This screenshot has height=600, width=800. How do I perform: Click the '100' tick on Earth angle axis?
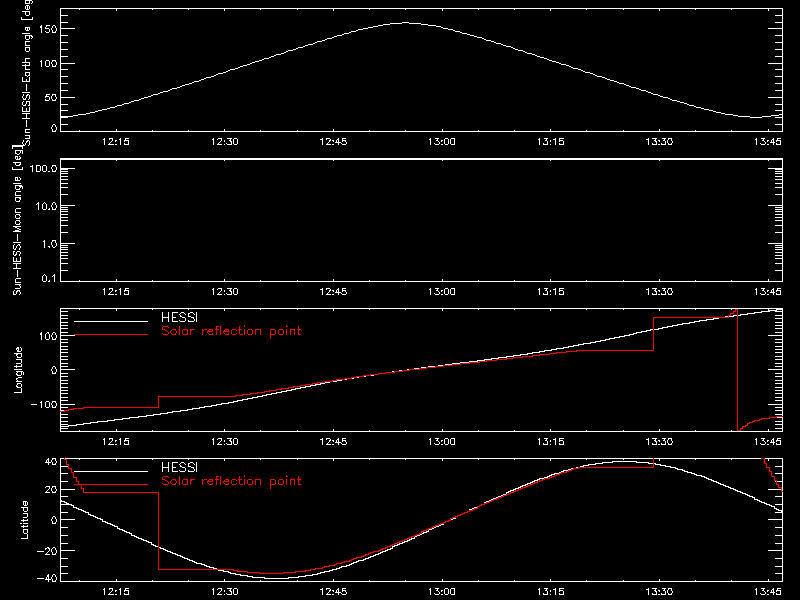tap(48, 64)
